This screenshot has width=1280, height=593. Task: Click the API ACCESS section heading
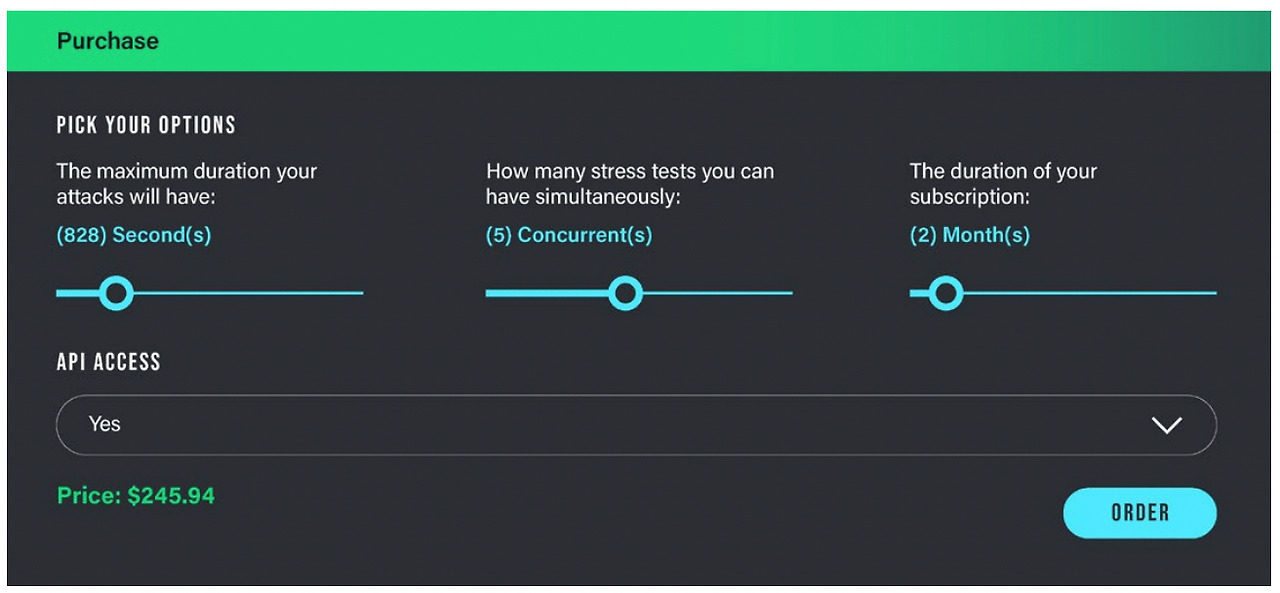(108, 362)
